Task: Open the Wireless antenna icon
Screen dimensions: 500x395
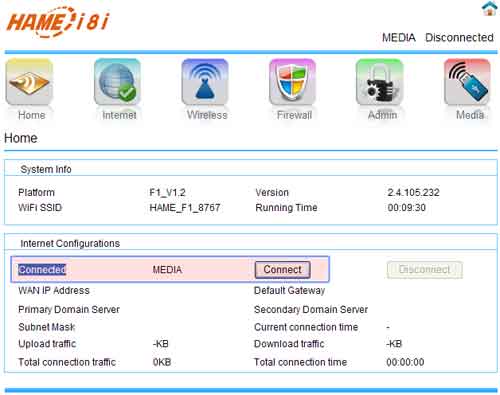Action: click(205, 82)
